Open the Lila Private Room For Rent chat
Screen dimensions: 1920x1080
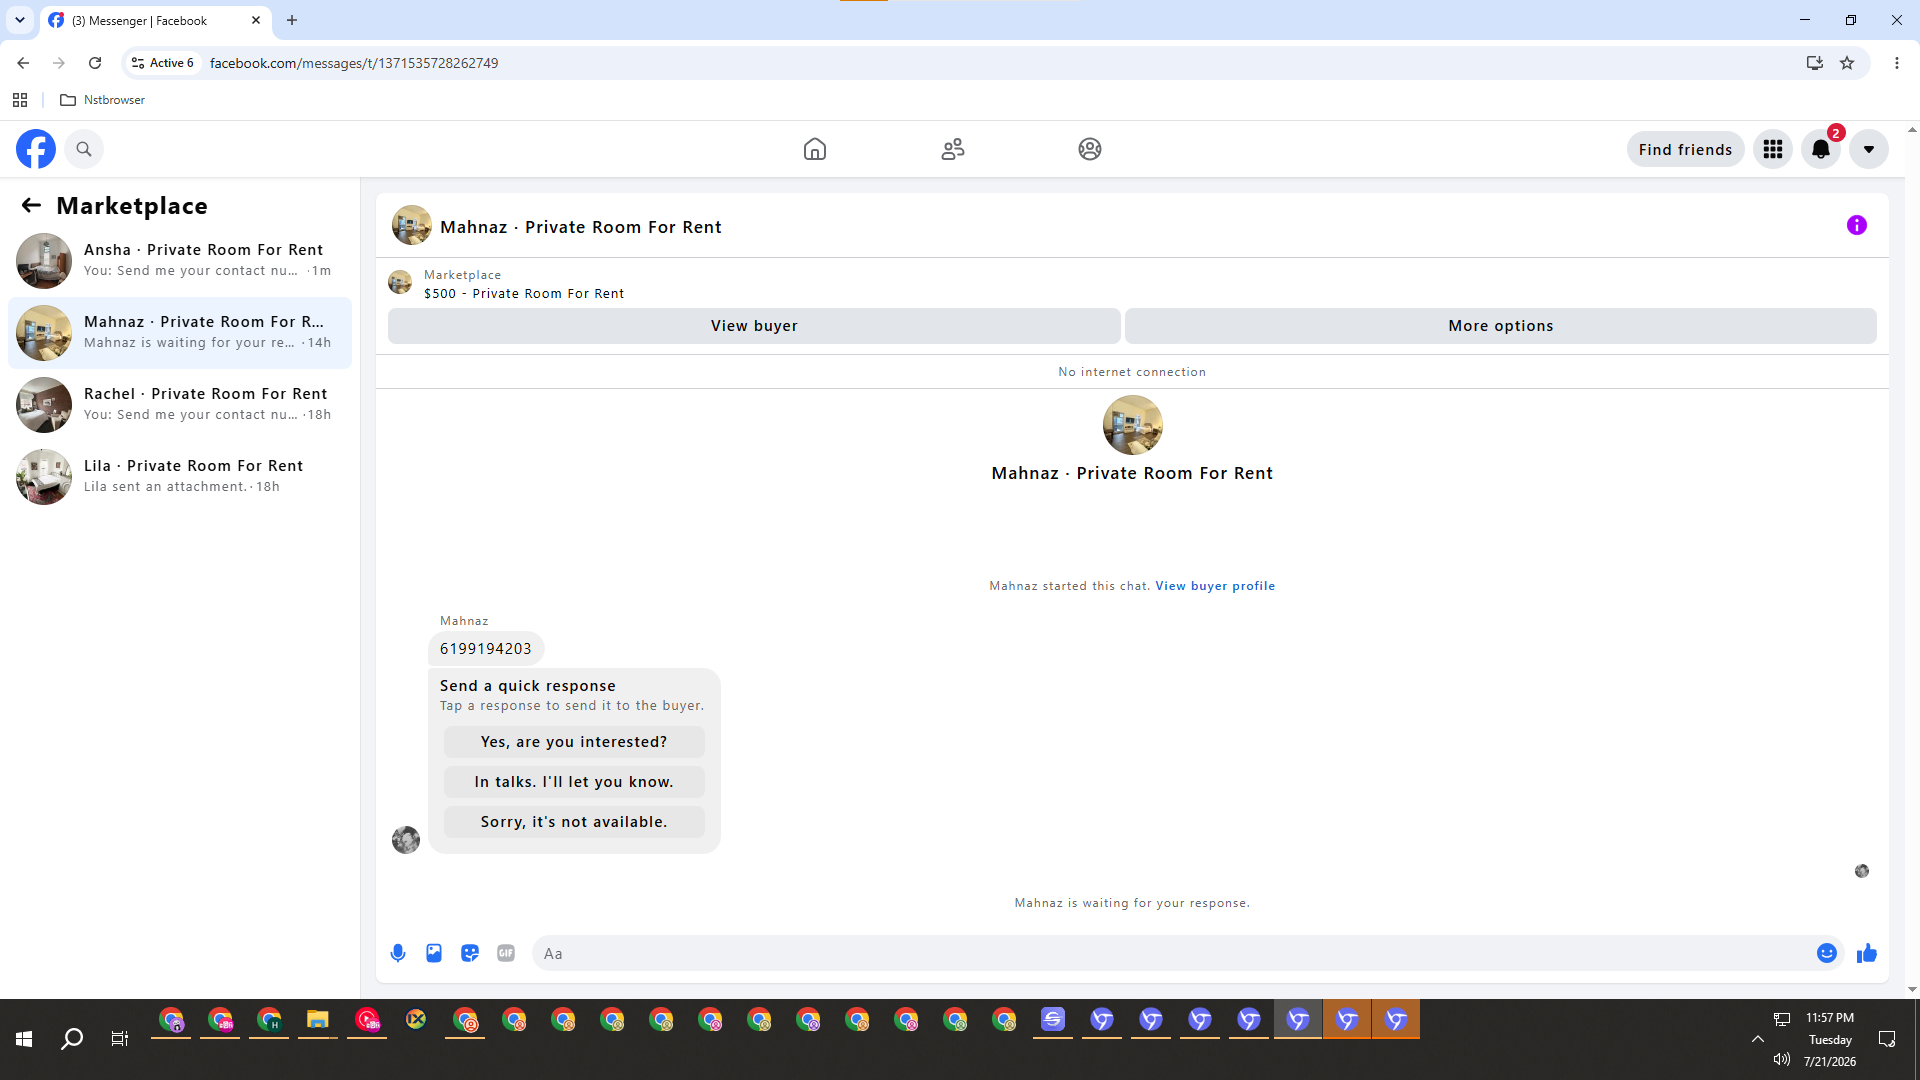tap(180, 477)
